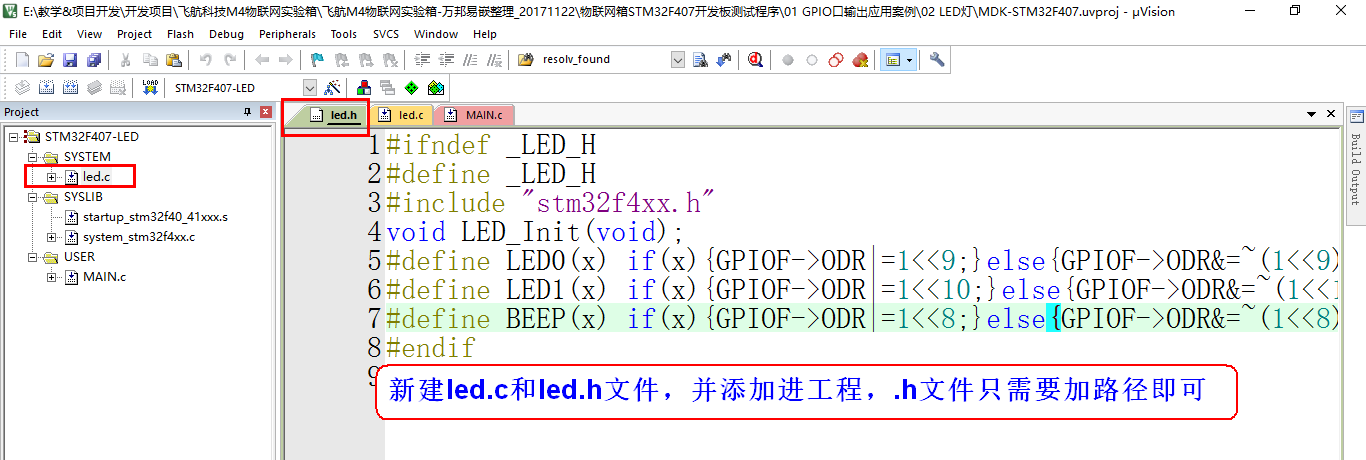The height and width of the screenshot is (460, 1366).
Task: Open Manage Project Items colored blocks icon
Action: [364, 88]
